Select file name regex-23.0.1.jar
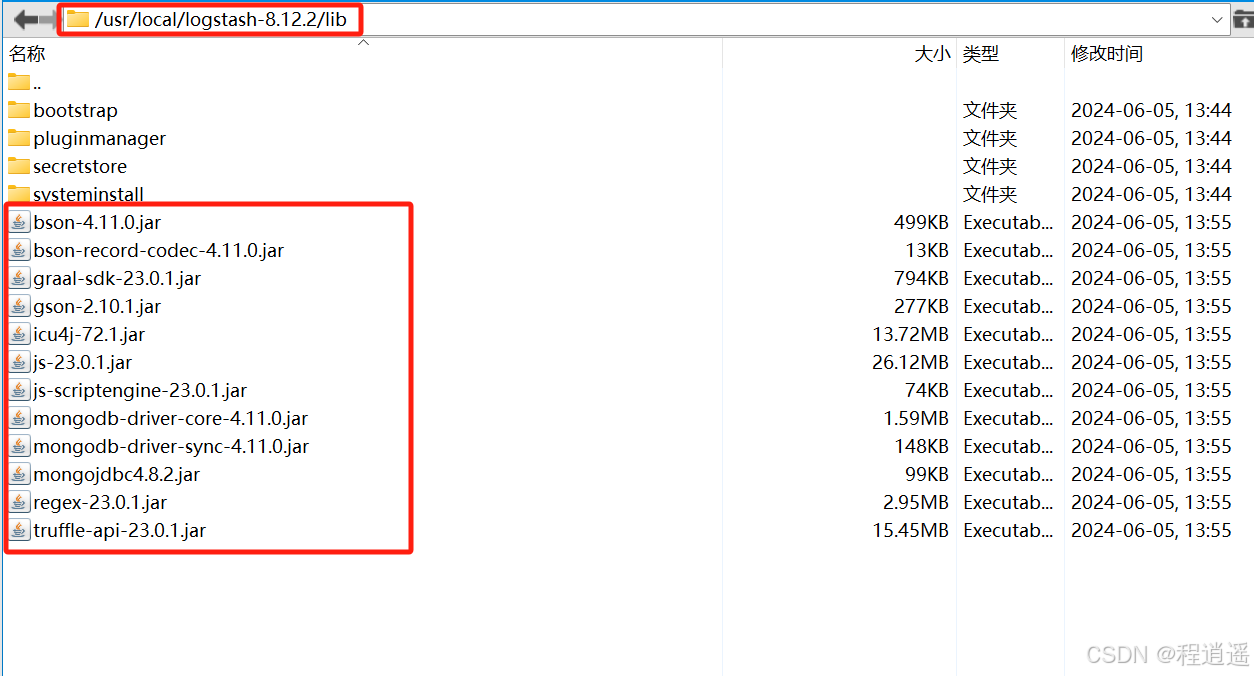This screenshot has height=676, width=1254. click(x=100, y=502)
